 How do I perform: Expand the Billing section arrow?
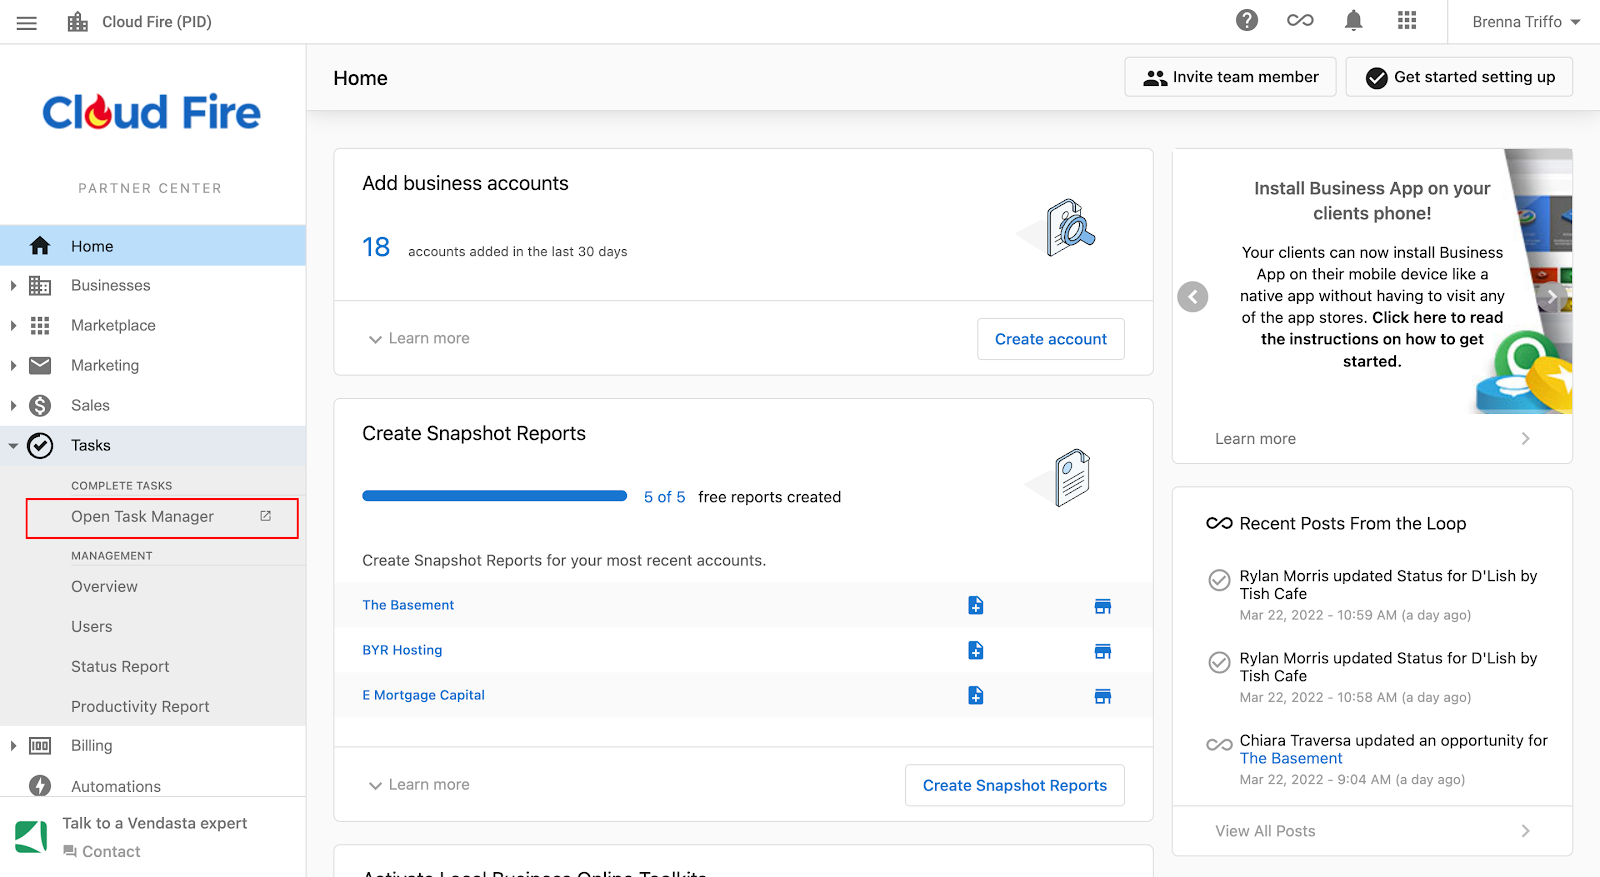[13, 746]
